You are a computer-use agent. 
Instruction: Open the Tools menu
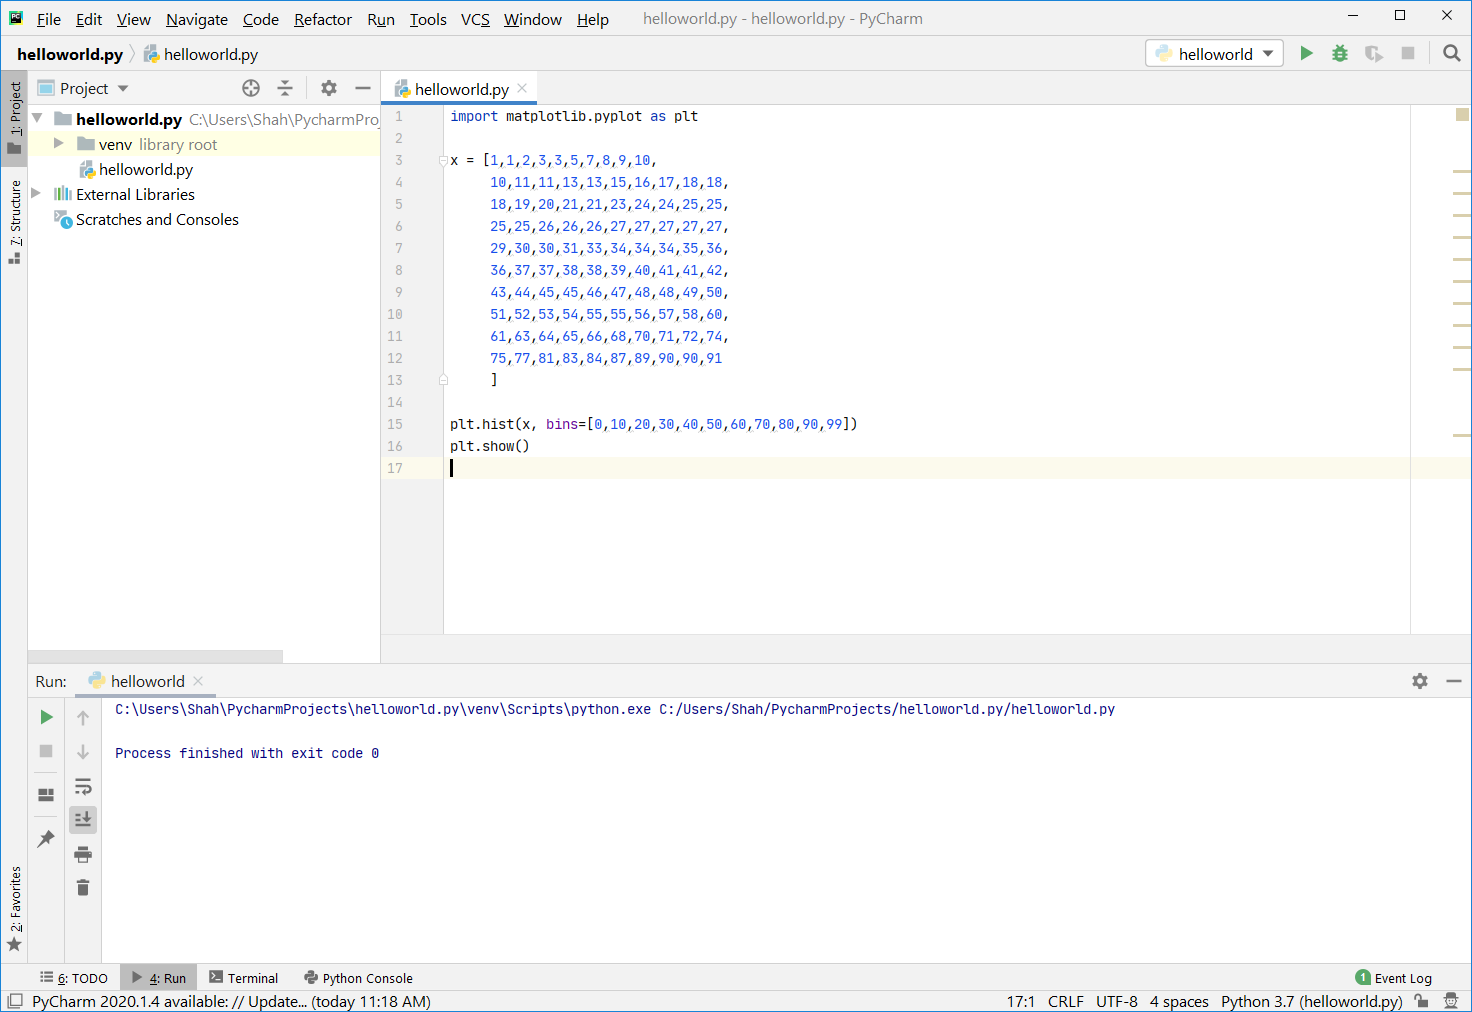coord(428,19)
